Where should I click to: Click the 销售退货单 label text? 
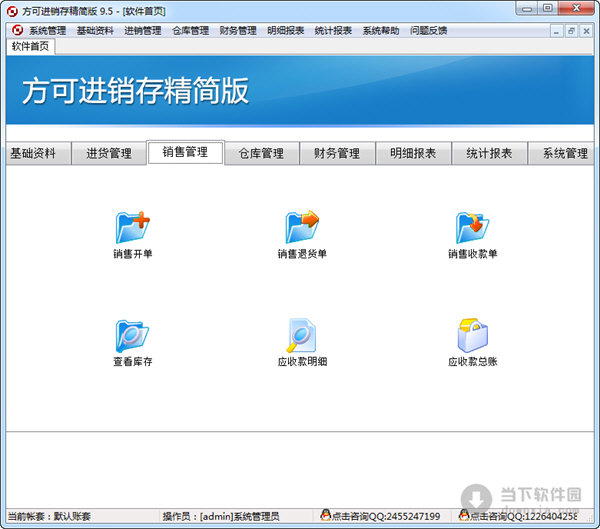click(x=302, y=254)
